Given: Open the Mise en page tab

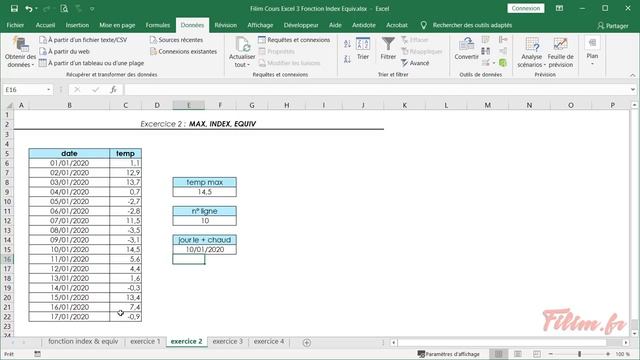Looking at the screenshot, I should (117, 25).
